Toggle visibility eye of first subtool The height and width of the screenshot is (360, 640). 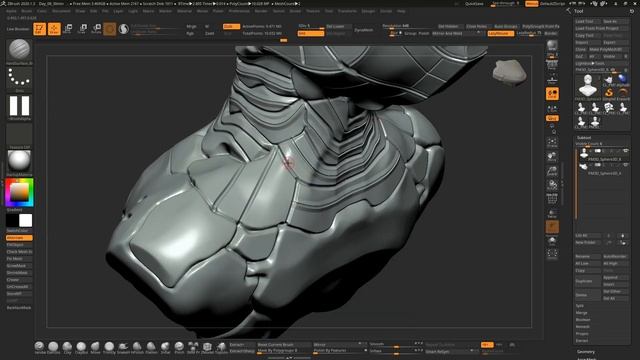point(625,151)
